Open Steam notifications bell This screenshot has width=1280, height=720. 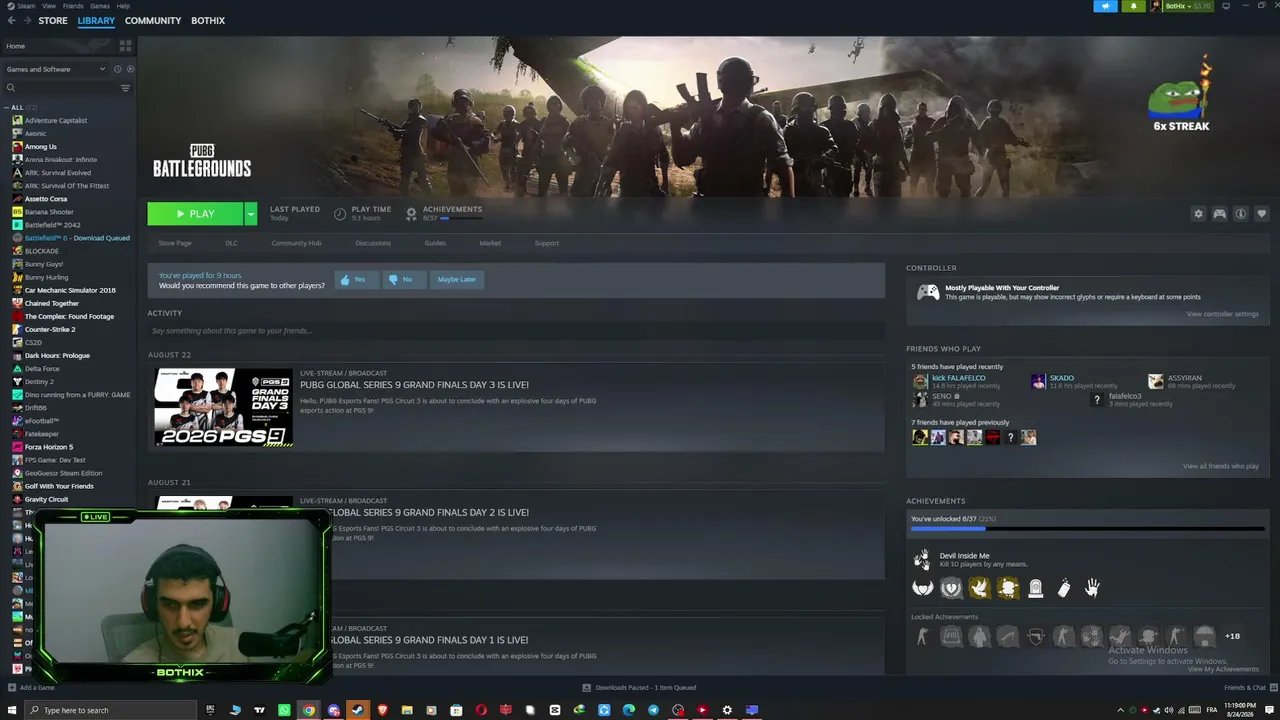(1133, 6)
